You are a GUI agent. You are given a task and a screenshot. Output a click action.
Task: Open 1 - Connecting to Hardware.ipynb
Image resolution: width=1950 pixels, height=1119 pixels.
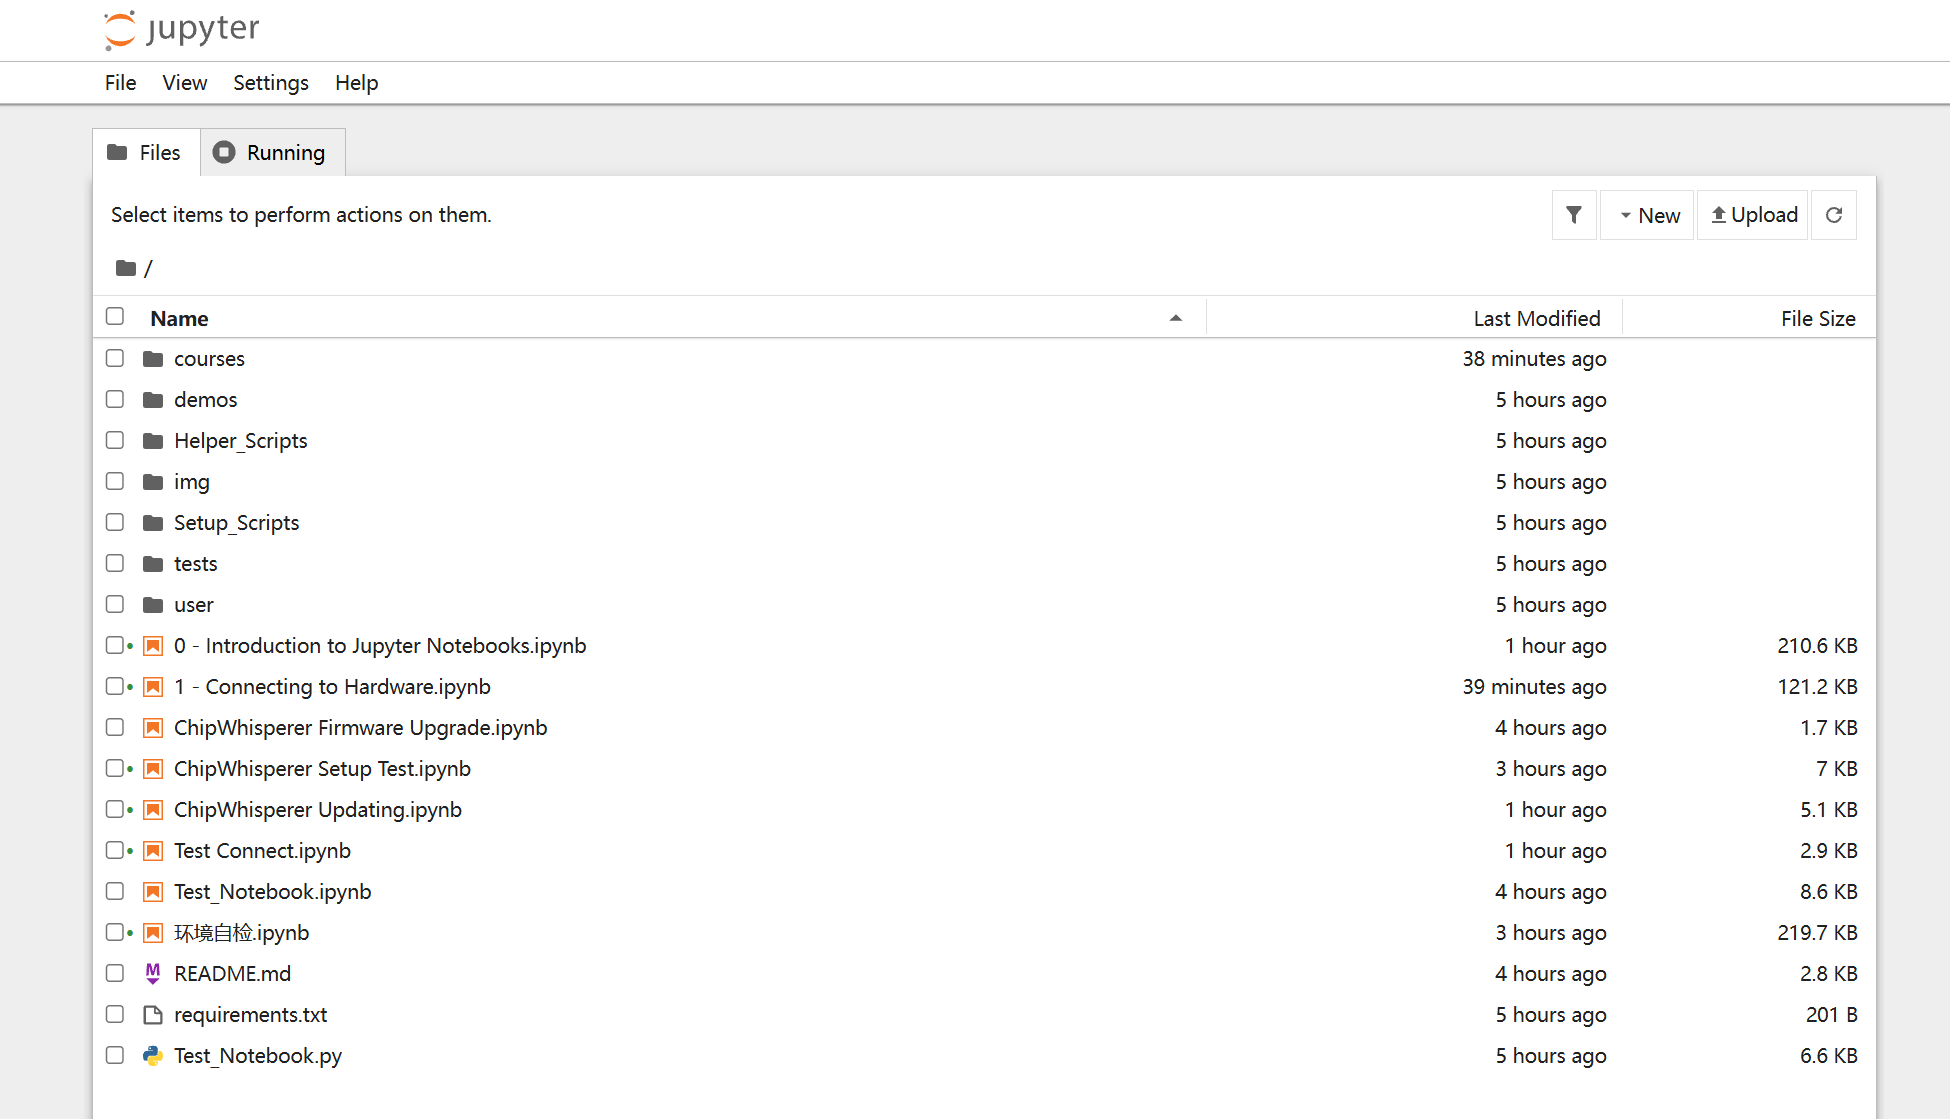[x=332, y=687]
